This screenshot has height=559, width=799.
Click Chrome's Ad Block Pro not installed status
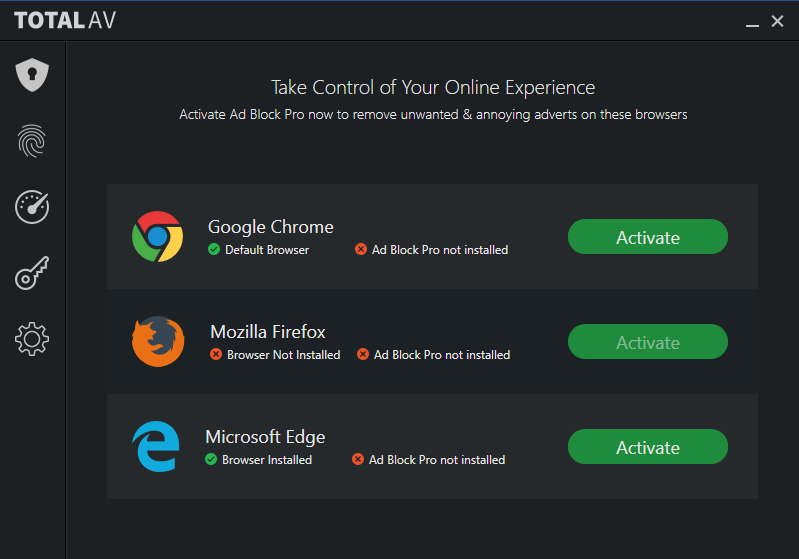click(x=432, y=250)
